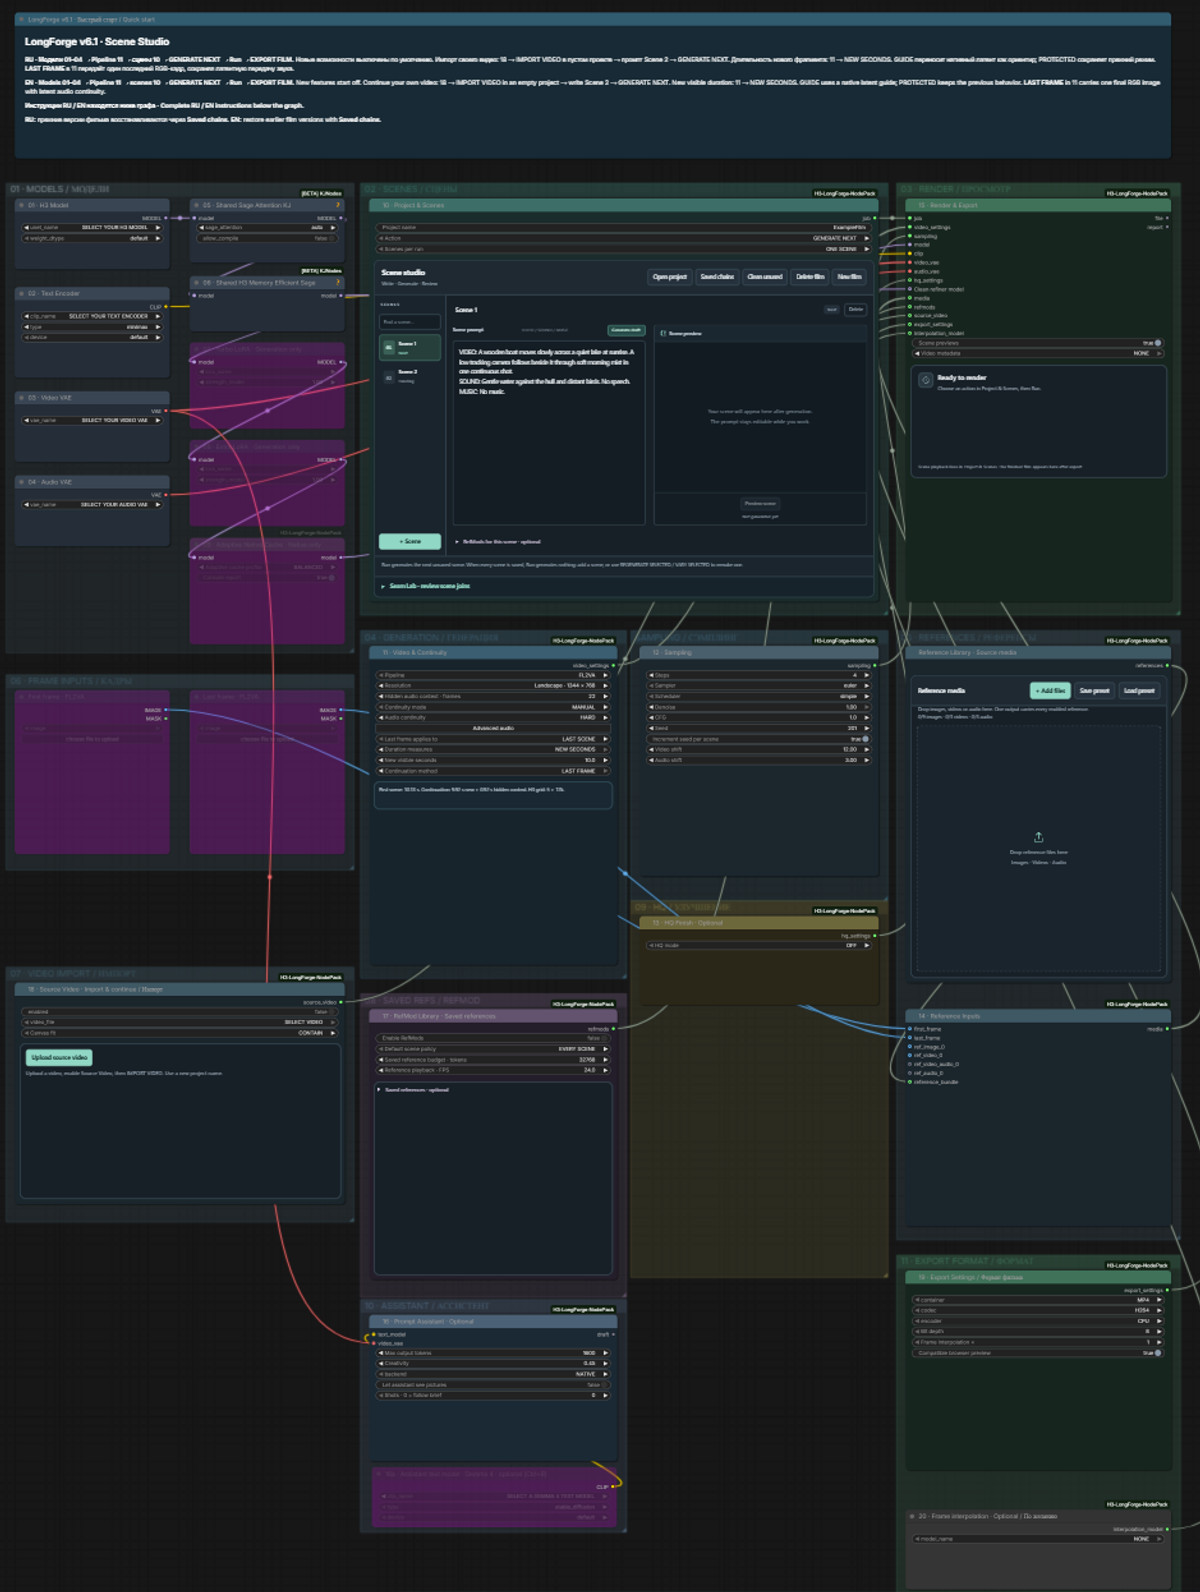Image resolution: width=1200 pixels, height=1592 pixels.
Task: Expand RefMods for this scene section
Action: click(498, 542)
